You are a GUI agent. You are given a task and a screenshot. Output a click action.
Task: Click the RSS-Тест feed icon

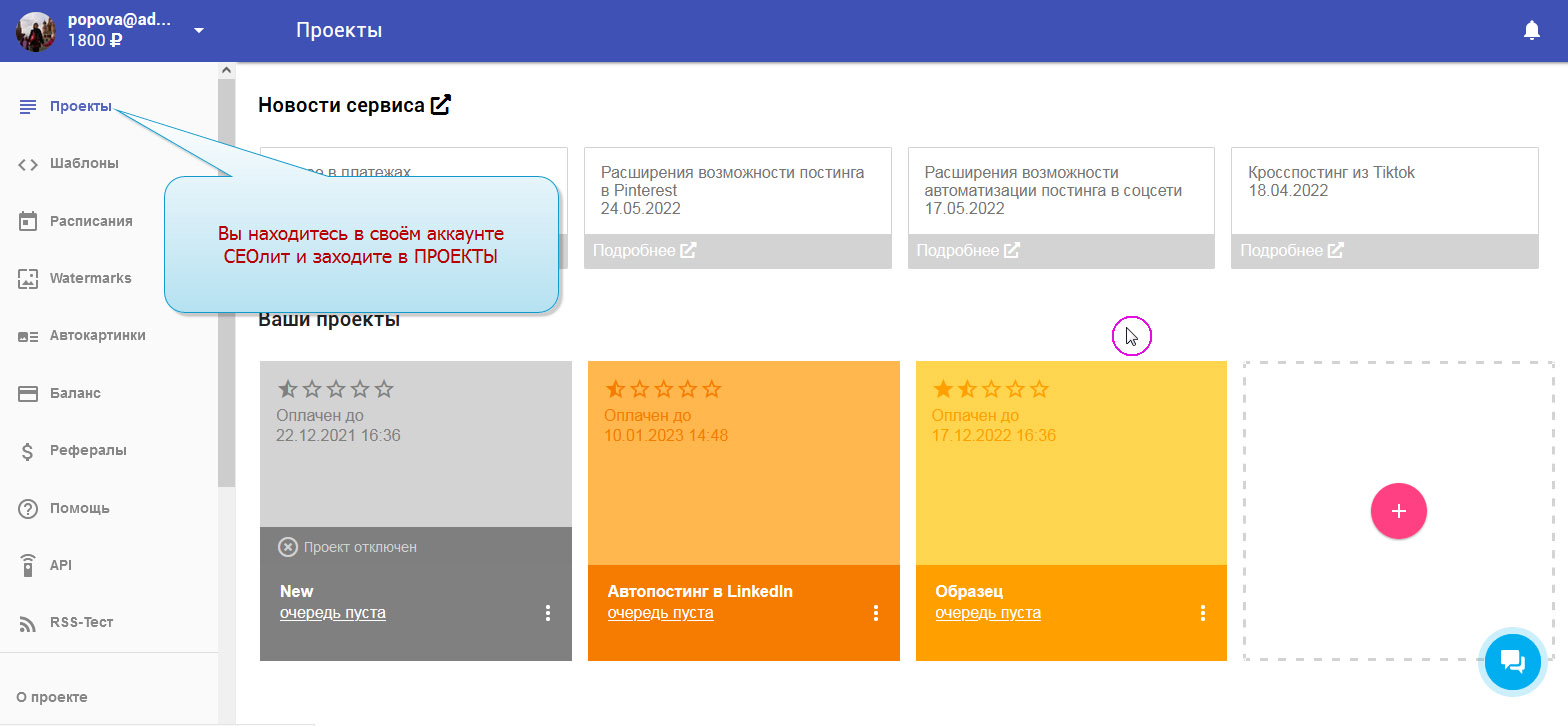28,623
